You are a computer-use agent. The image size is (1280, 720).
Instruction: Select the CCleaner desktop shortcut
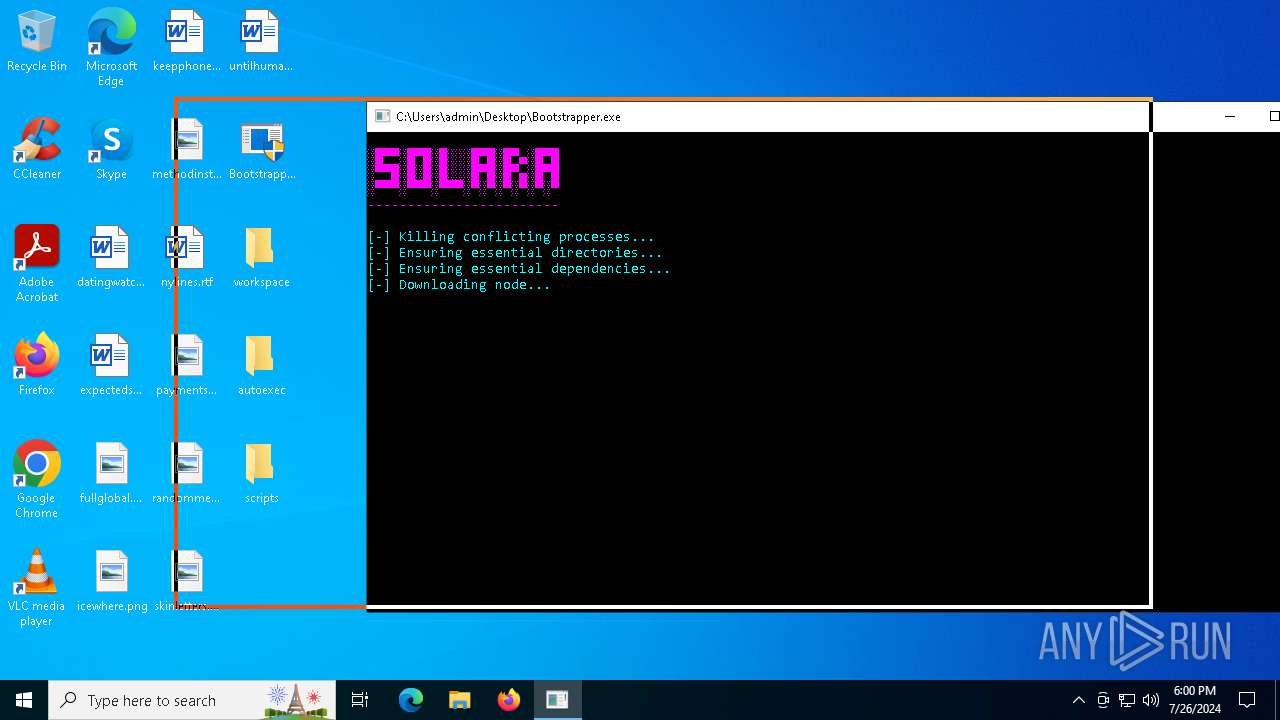37,150
